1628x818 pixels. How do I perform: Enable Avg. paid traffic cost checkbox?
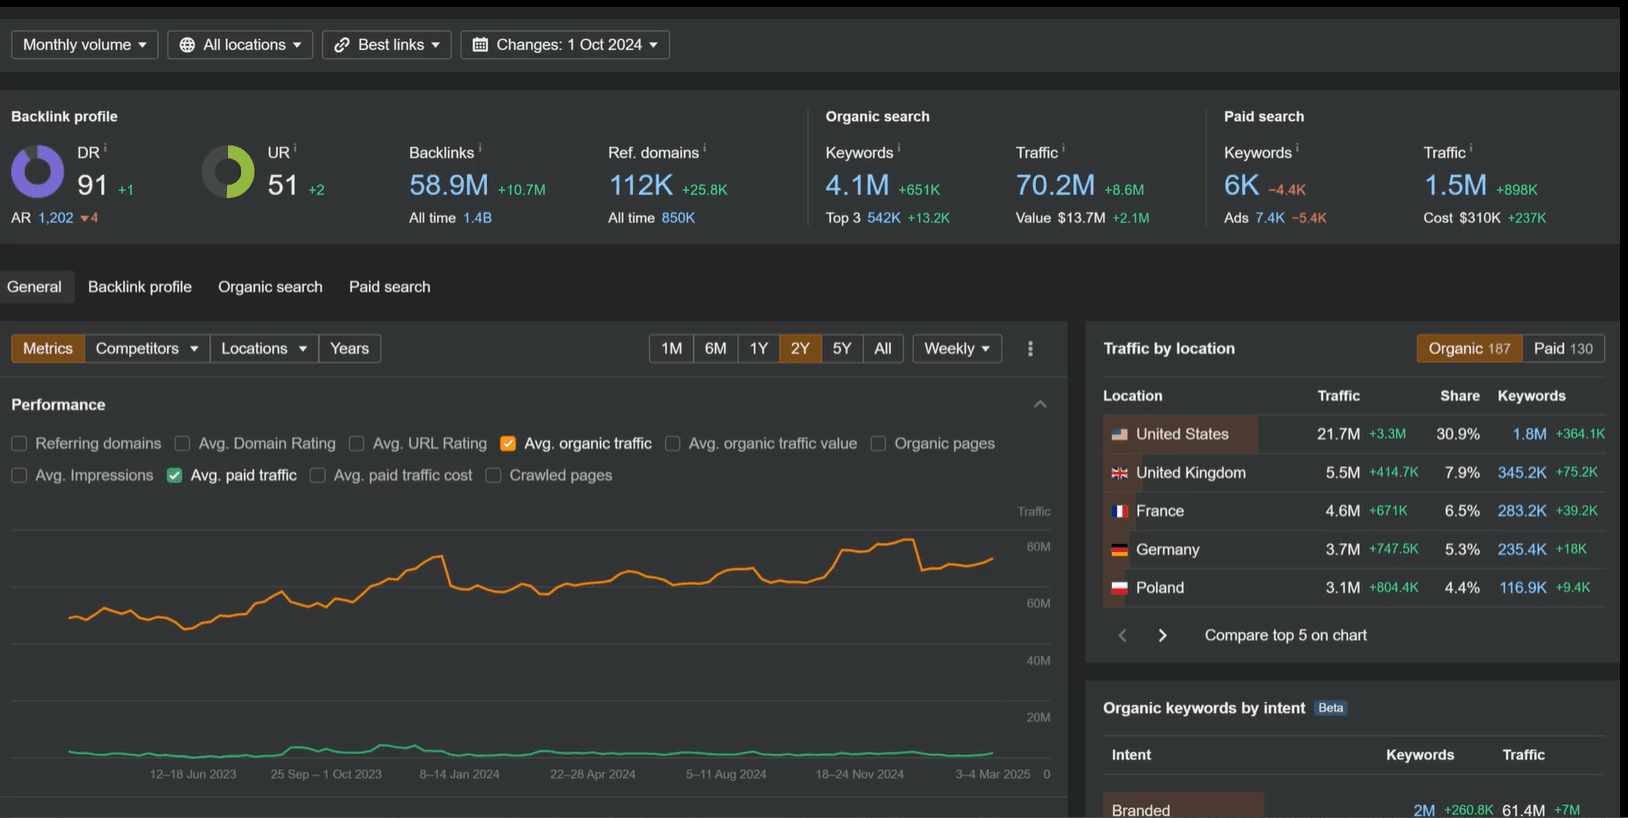(317, 475)
